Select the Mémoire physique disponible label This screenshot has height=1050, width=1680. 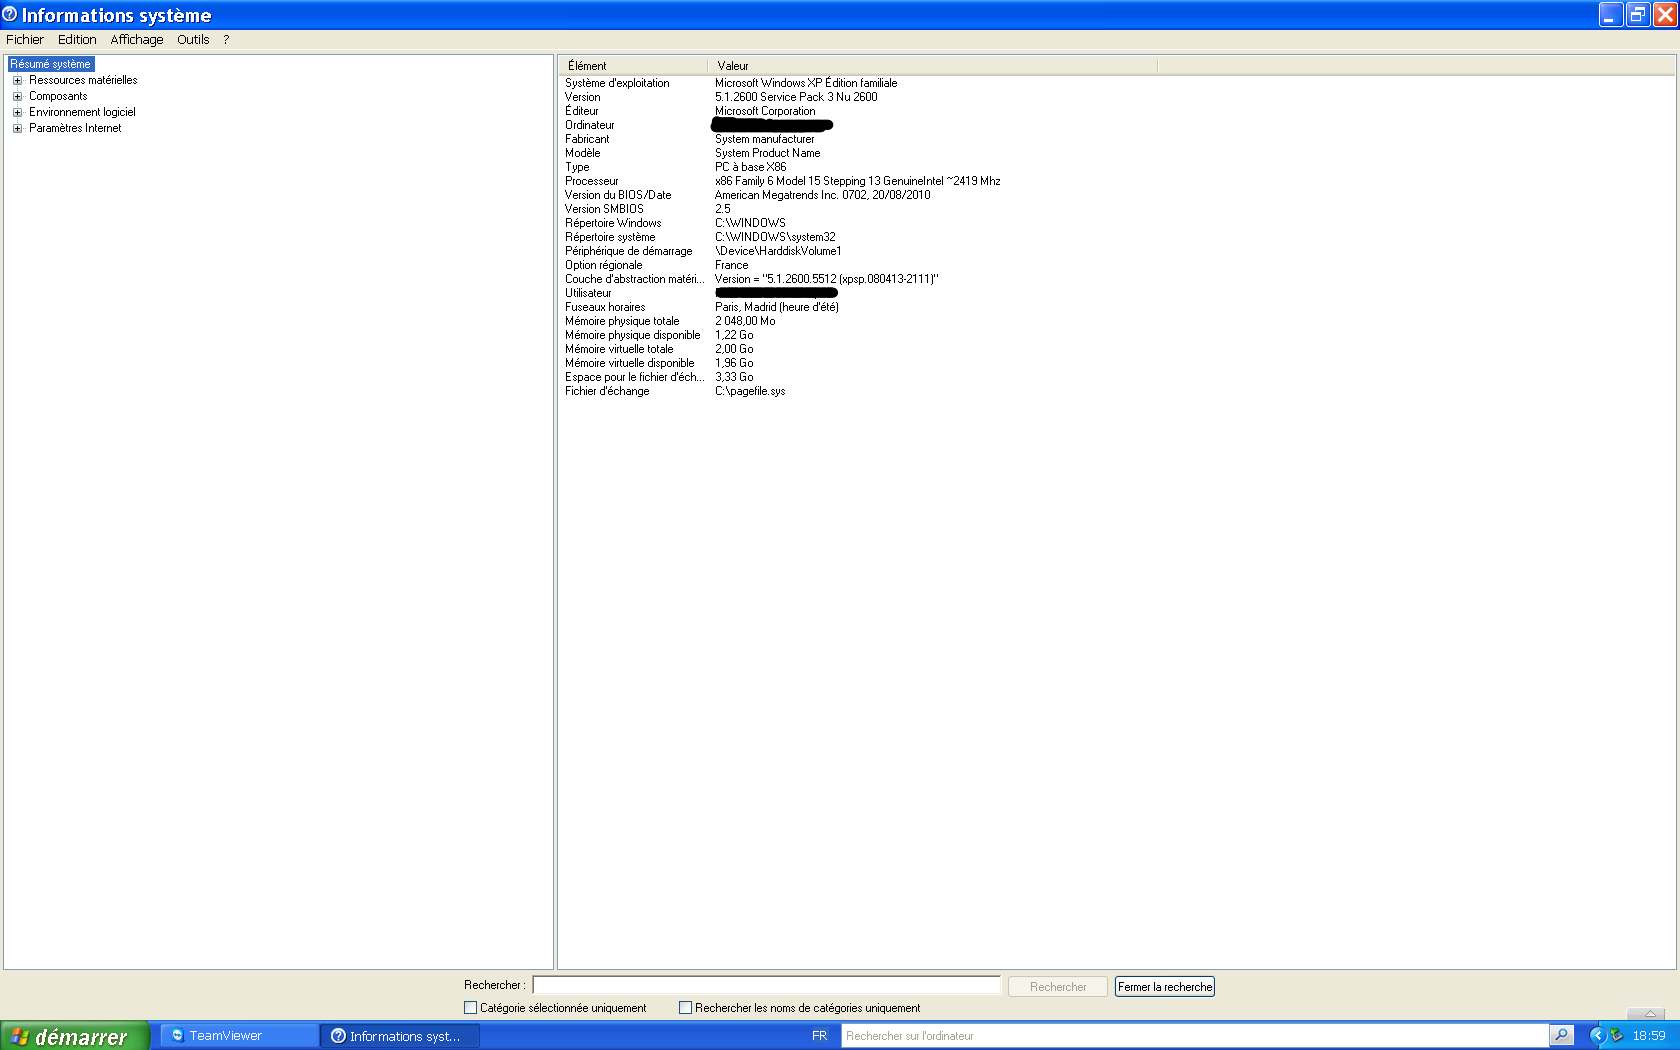tap(632, 335)
